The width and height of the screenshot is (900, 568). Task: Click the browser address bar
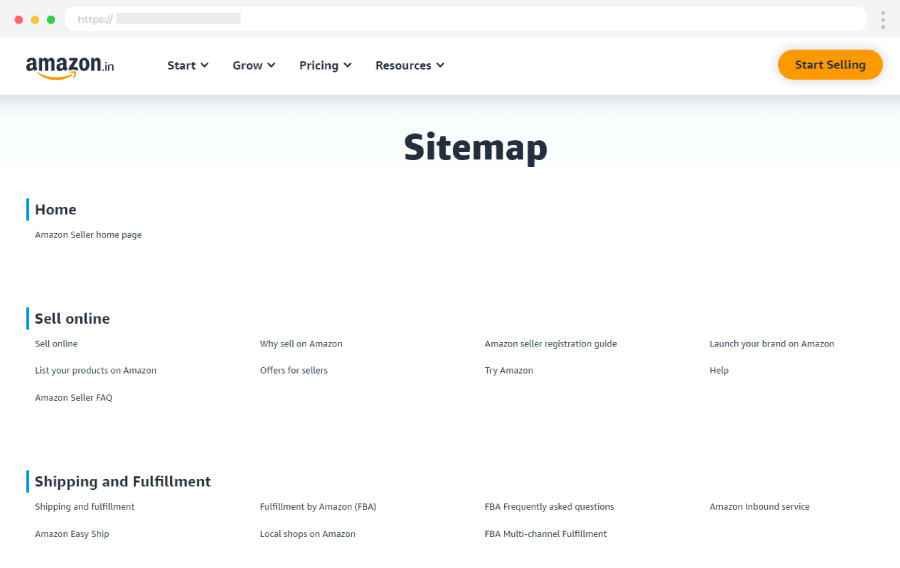[x=465, y=19]
